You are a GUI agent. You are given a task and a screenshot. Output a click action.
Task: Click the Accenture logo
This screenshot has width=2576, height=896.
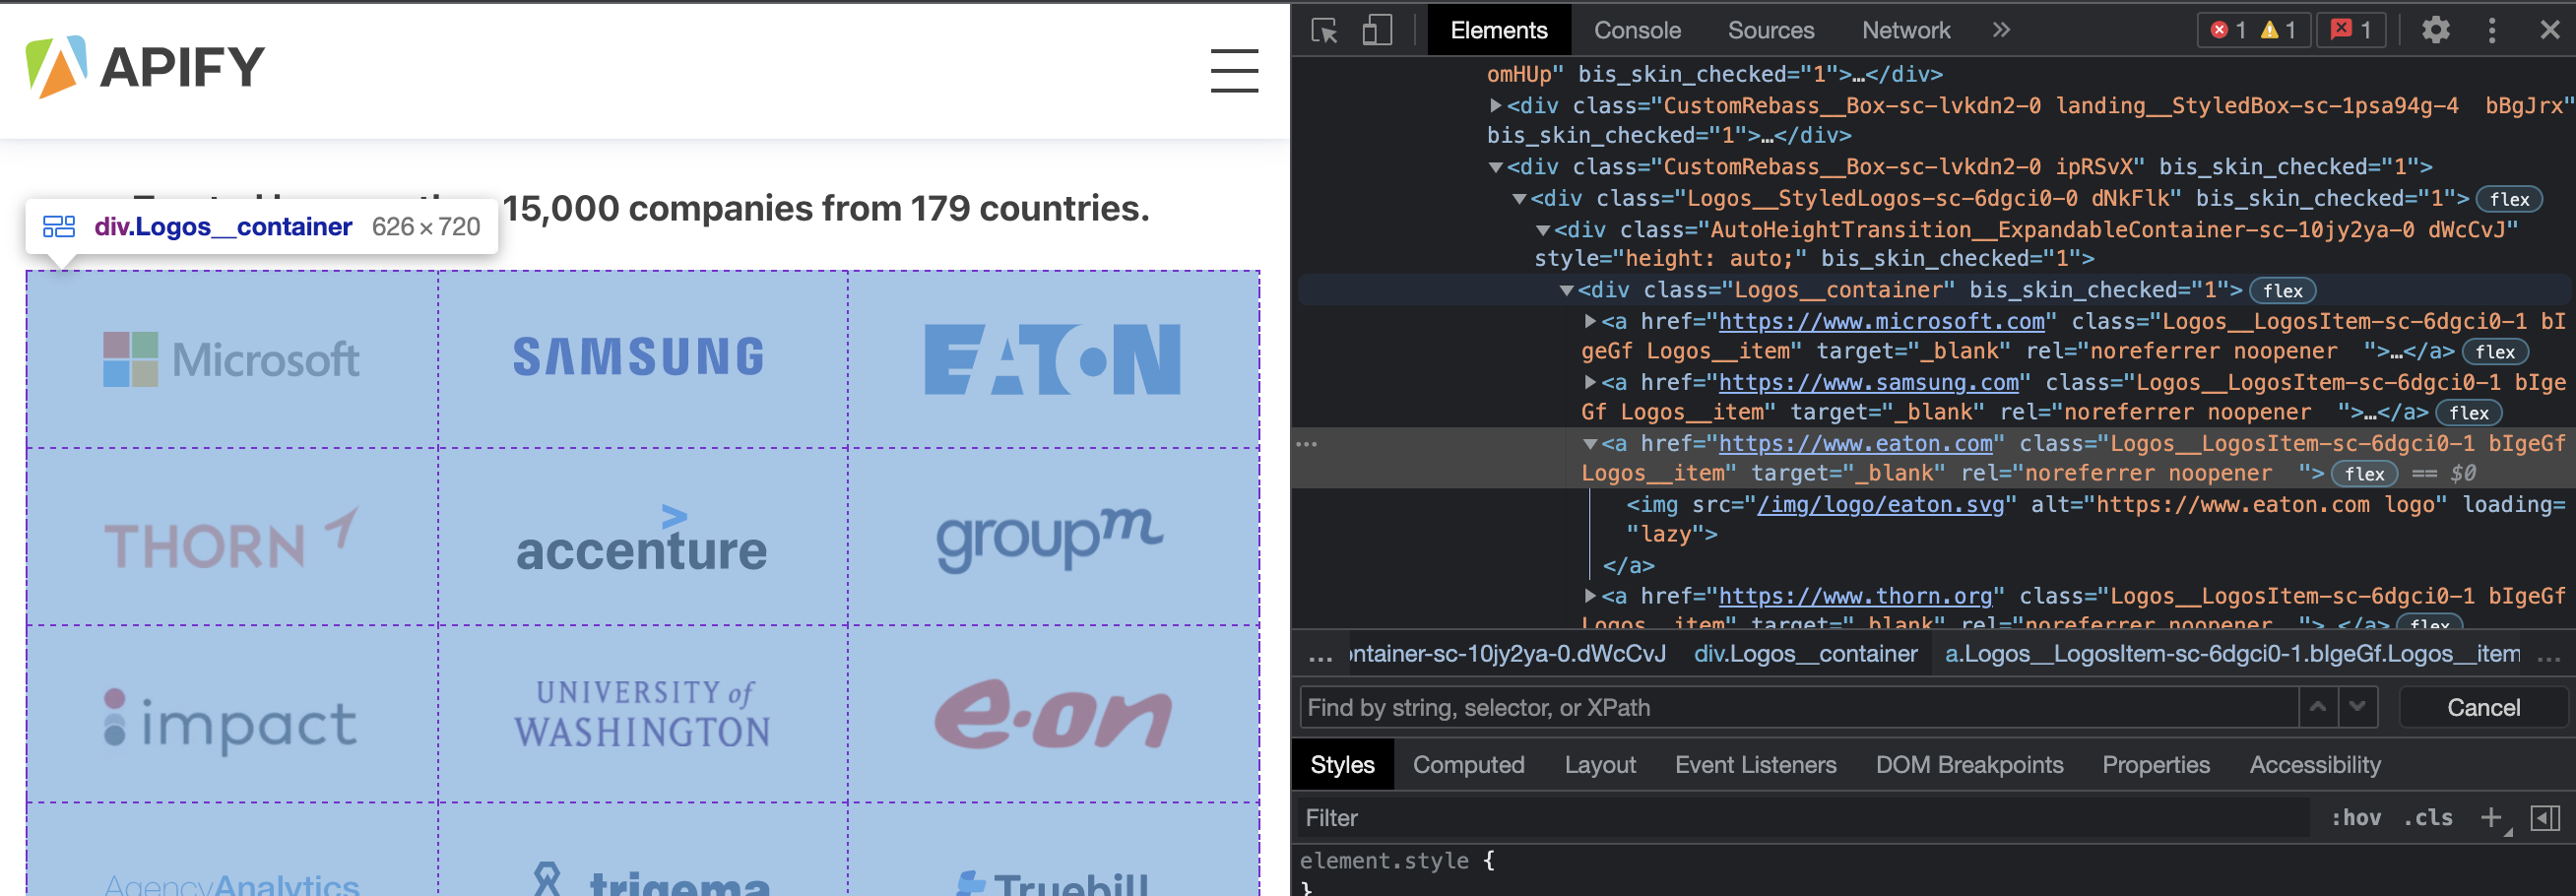641,538
